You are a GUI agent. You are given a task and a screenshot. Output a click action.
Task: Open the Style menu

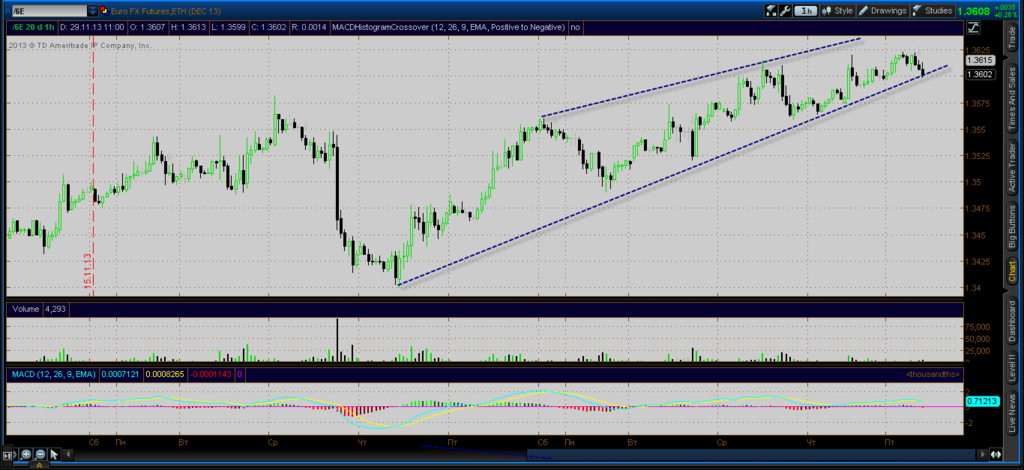(x=838, y=10)
